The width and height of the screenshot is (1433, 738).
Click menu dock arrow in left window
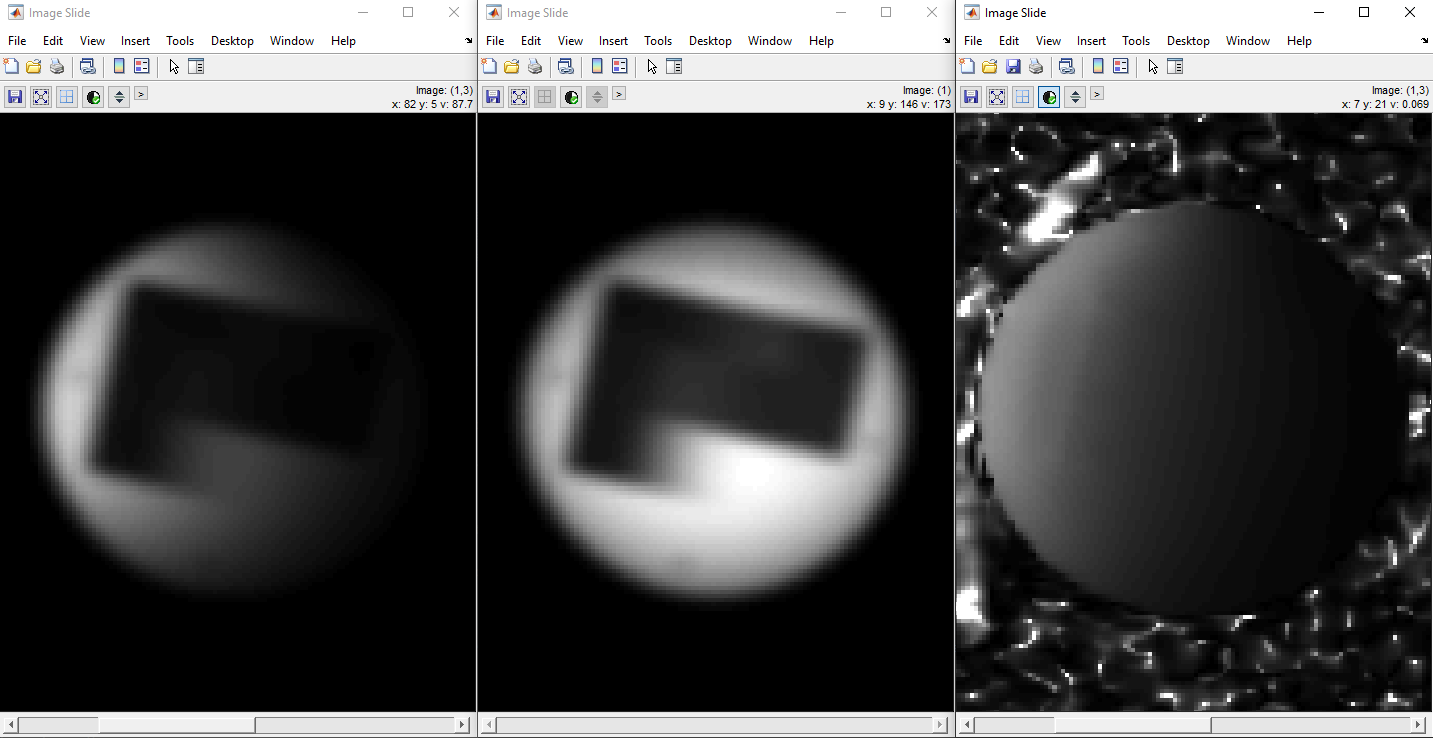coord(469,41)
